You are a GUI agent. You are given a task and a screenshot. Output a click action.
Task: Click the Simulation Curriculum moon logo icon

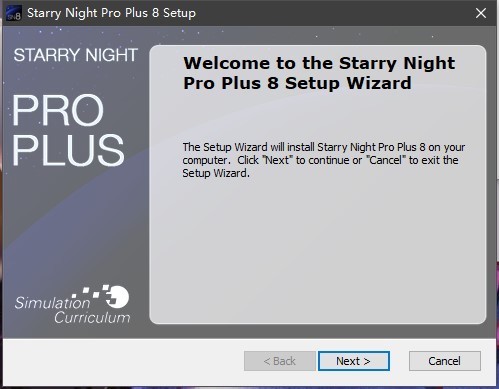[x=117, y=296]
